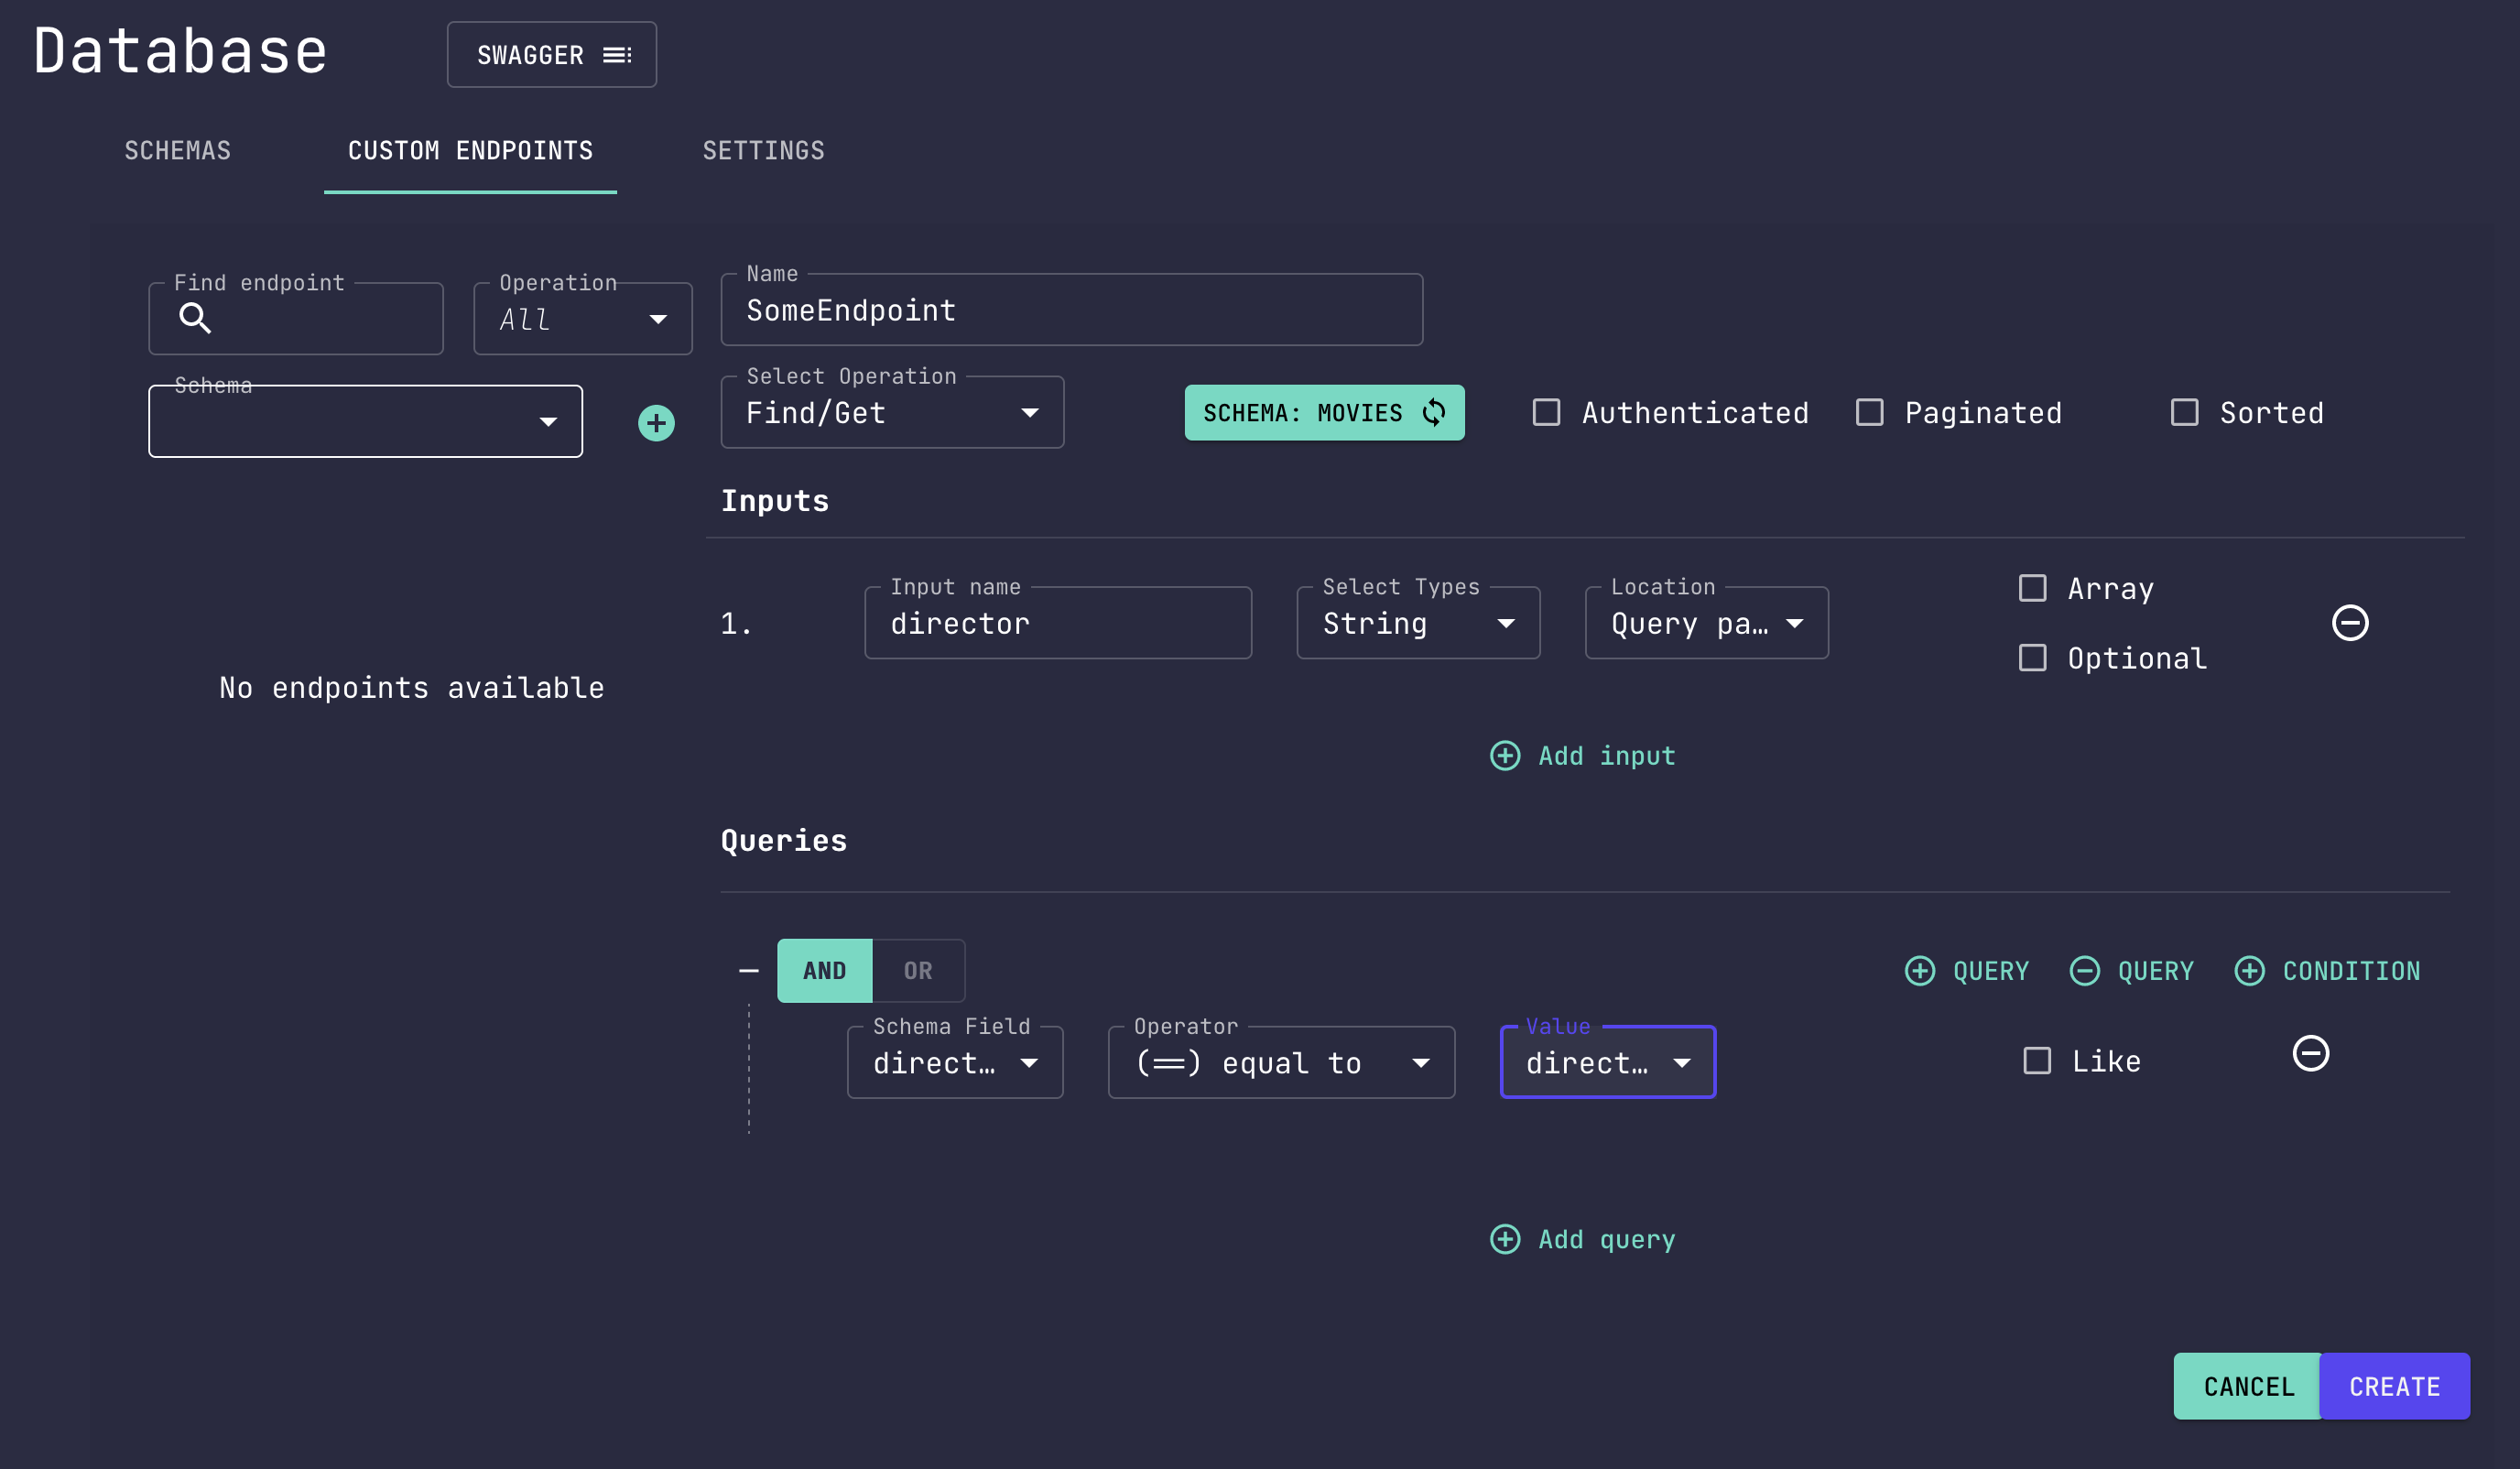Open Swagger via the list icon button

tap(552, 55)
